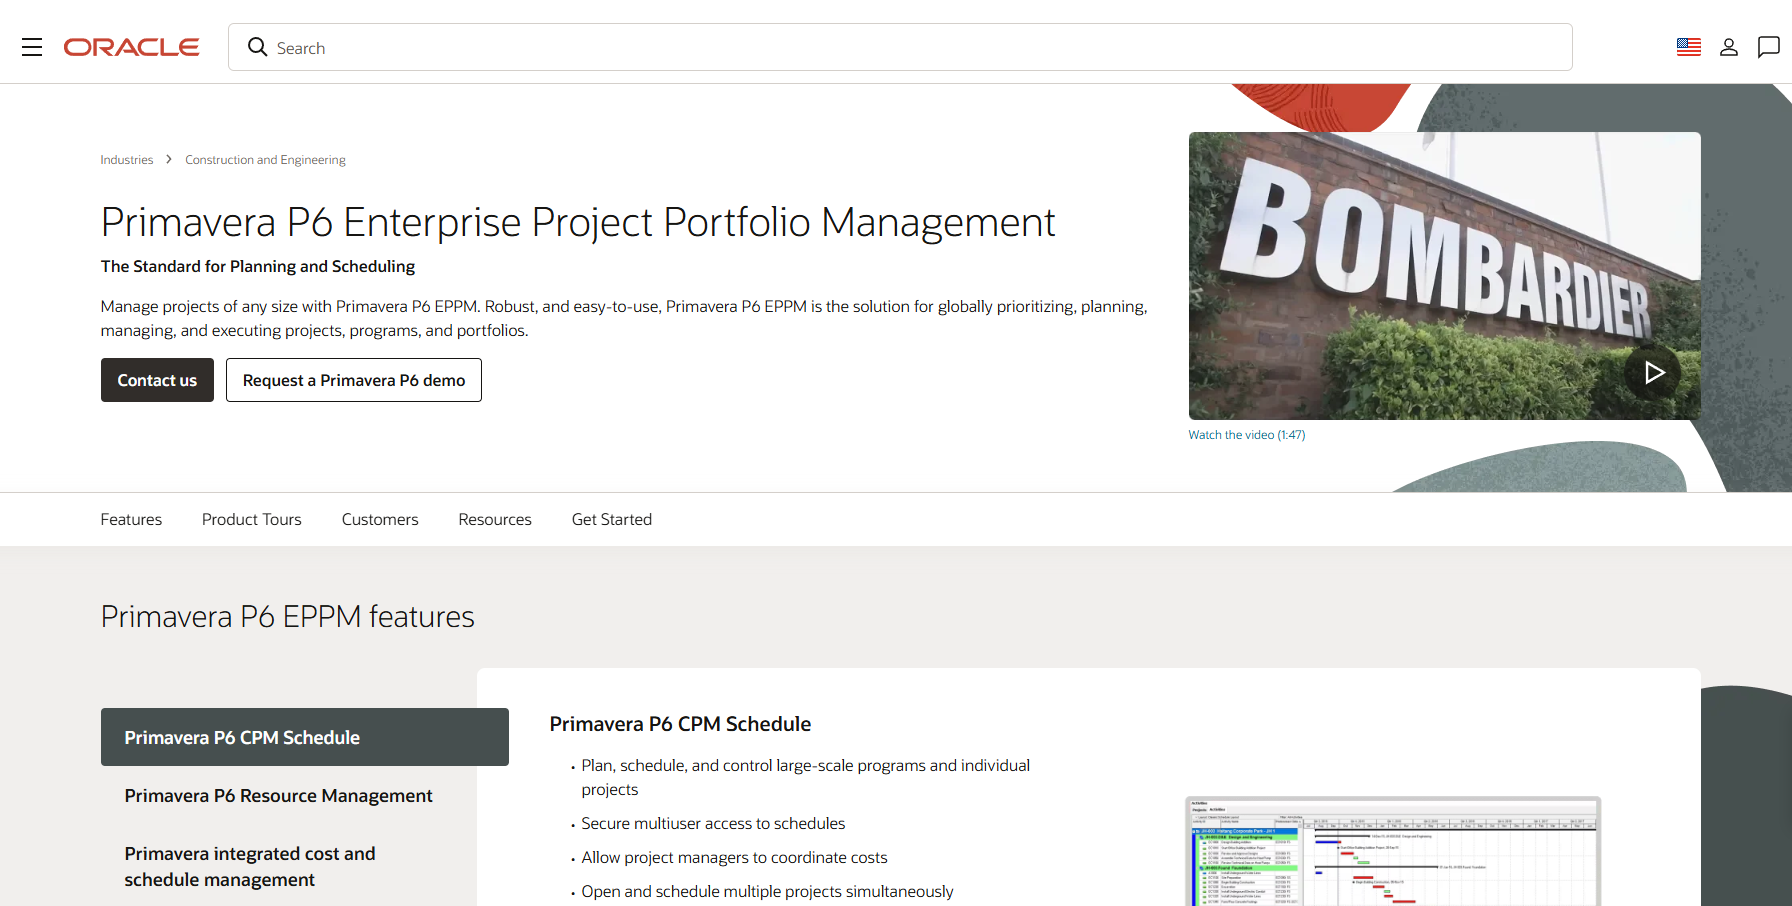Open the user account icon
This screenshot has width=1792, height=906.
click(x=1729, y=47)
